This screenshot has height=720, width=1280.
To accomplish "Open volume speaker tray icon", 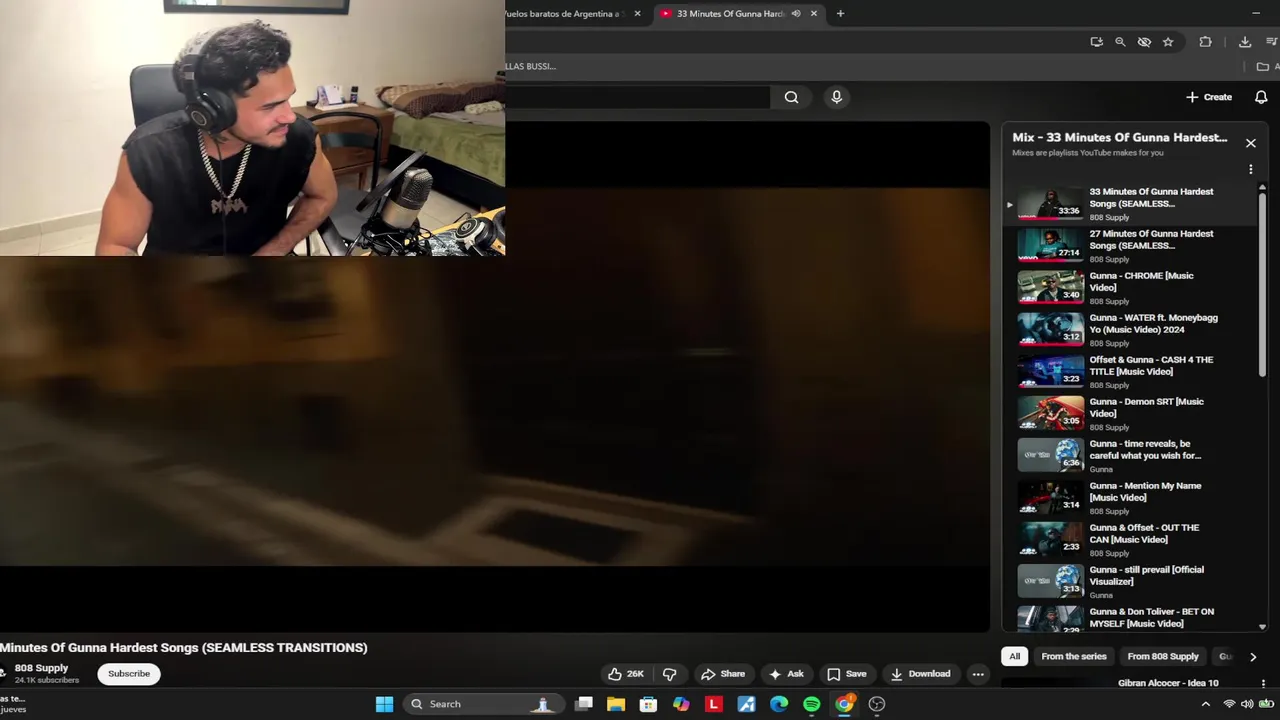I will pos(1247,704).
